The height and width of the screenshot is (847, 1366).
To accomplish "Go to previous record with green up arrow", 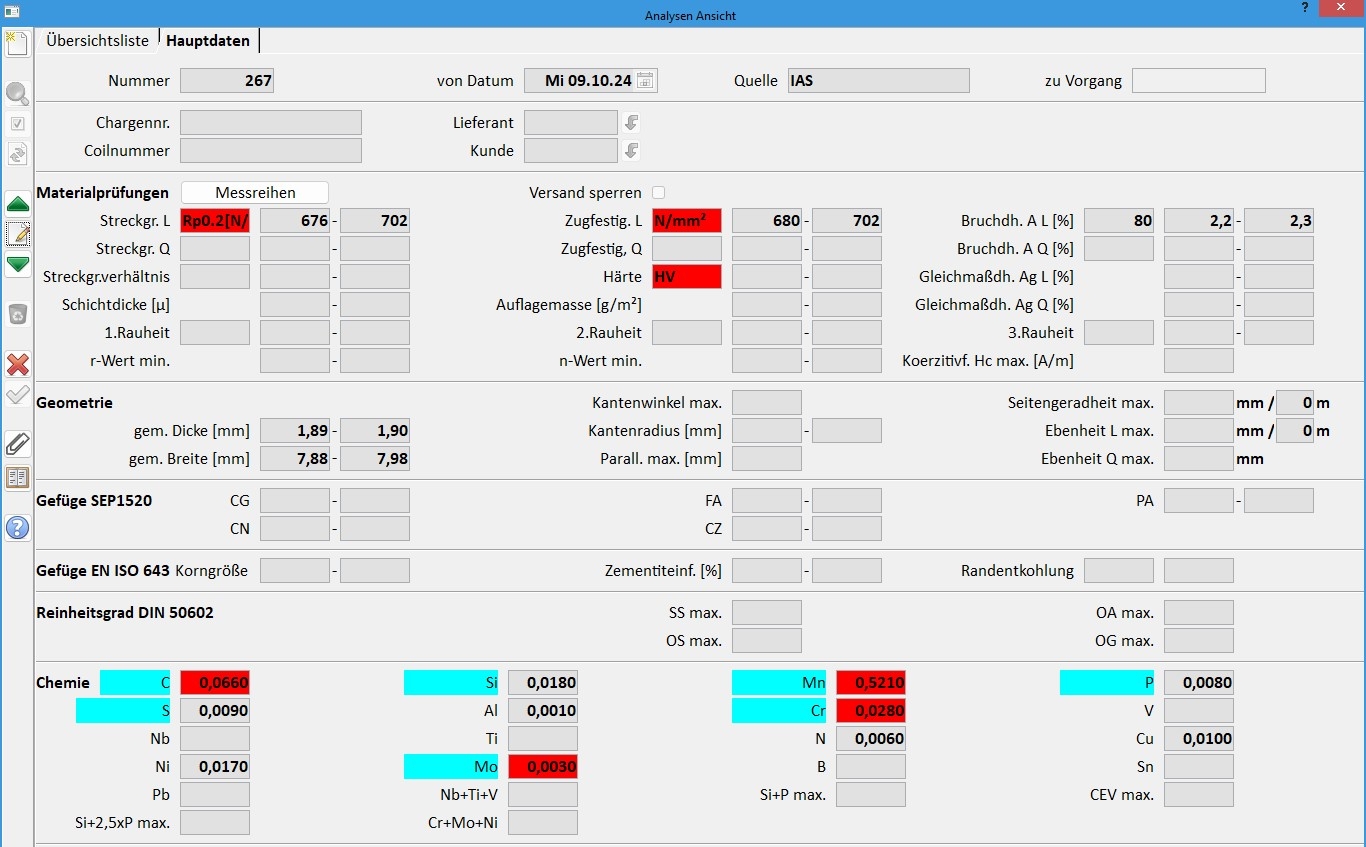I will click(x=17, y=204).
